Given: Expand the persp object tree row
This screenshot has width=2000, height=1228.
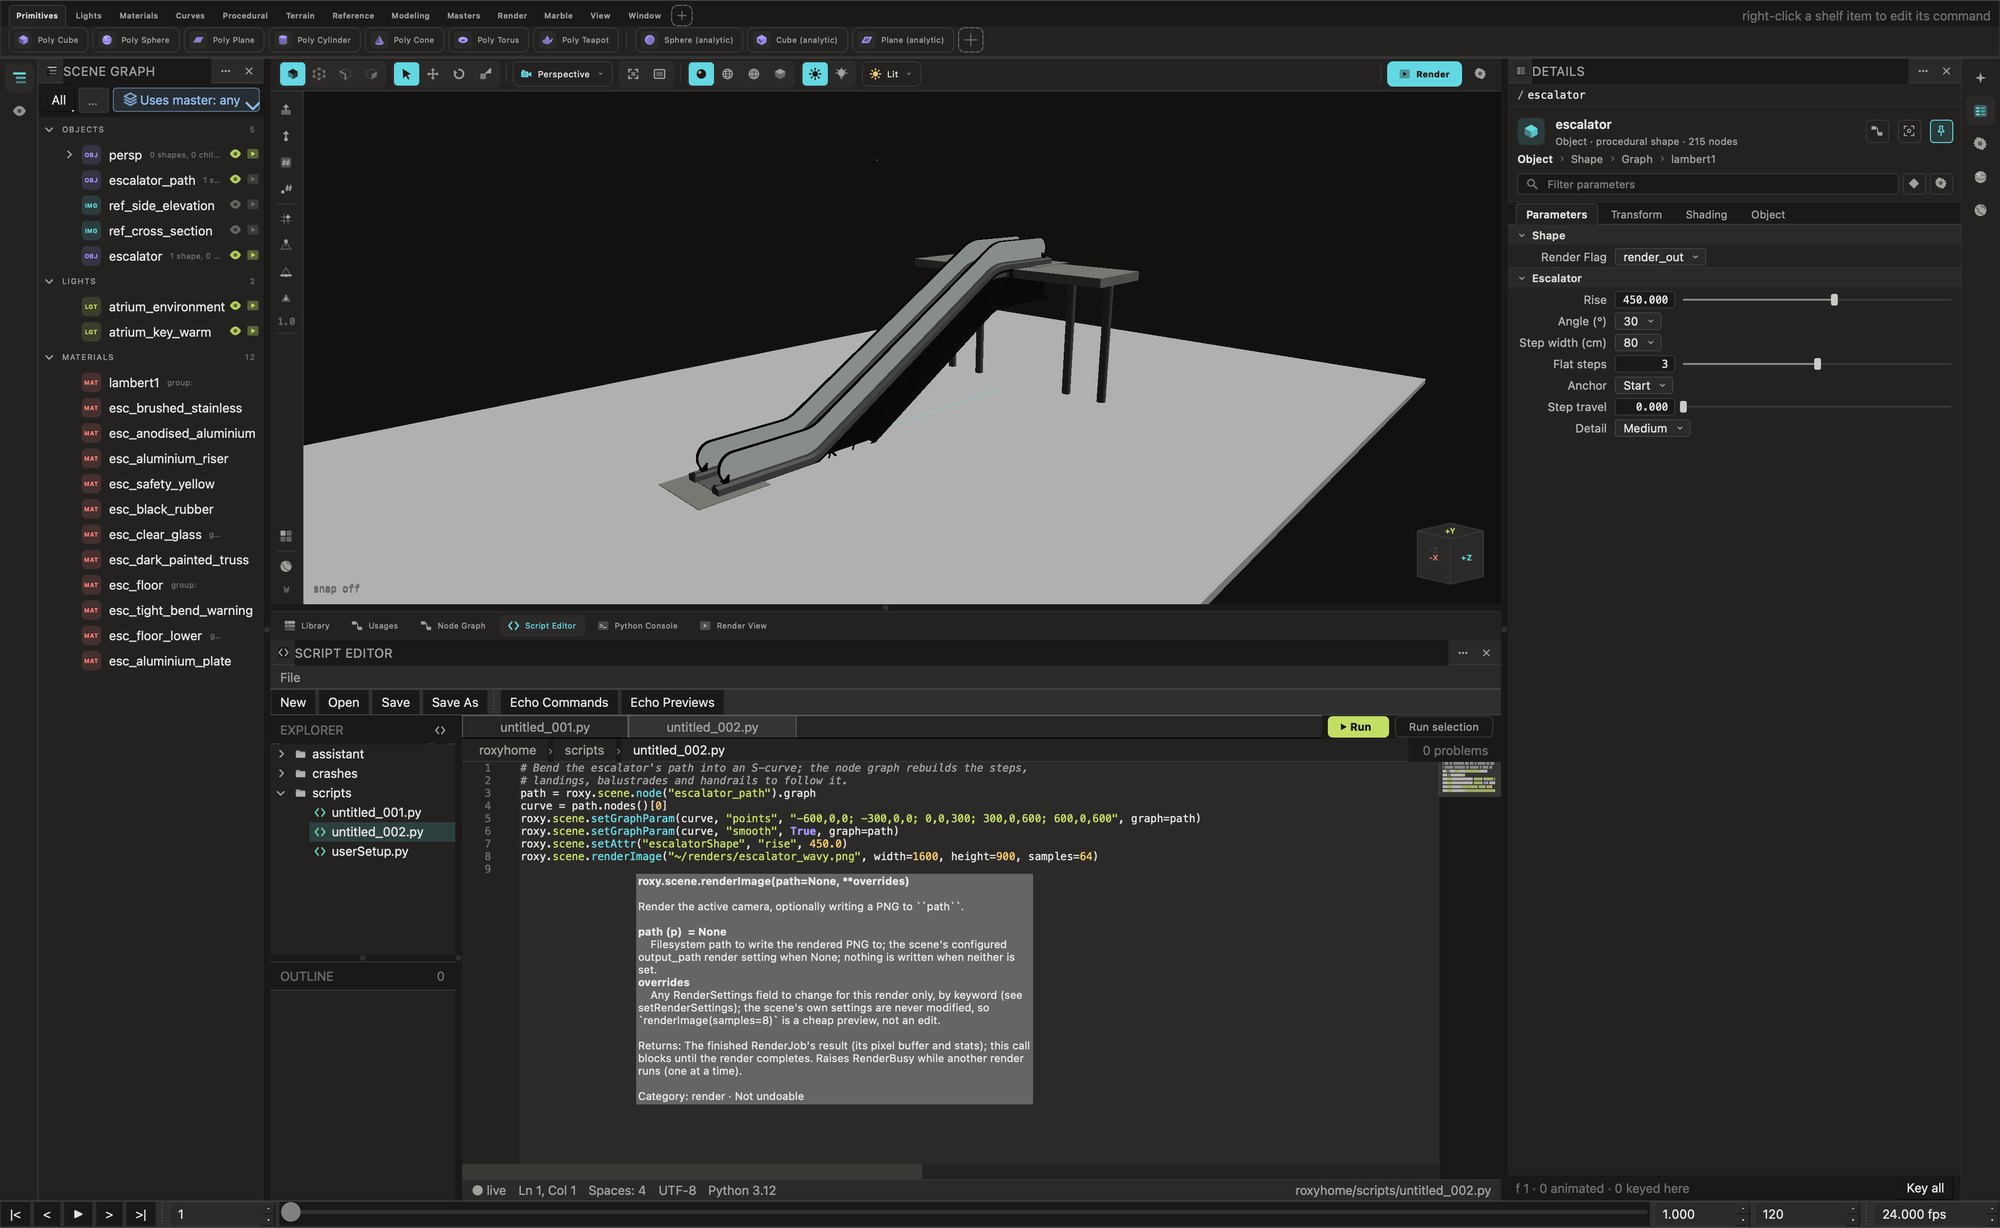Looking at the screenshot, I should (x=69, y=155).
